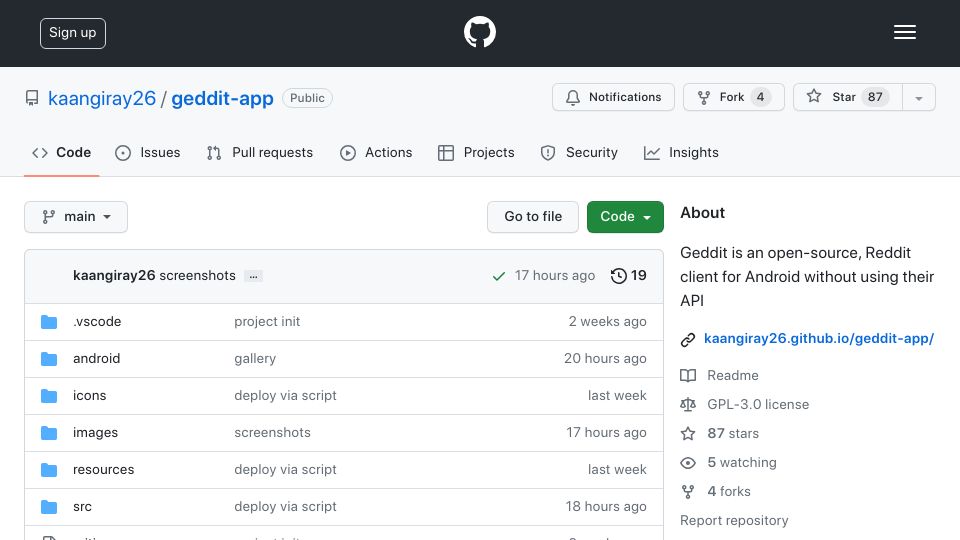Open the Insights tab
This screenshot has height=540, width=960.
coord(681,152)
